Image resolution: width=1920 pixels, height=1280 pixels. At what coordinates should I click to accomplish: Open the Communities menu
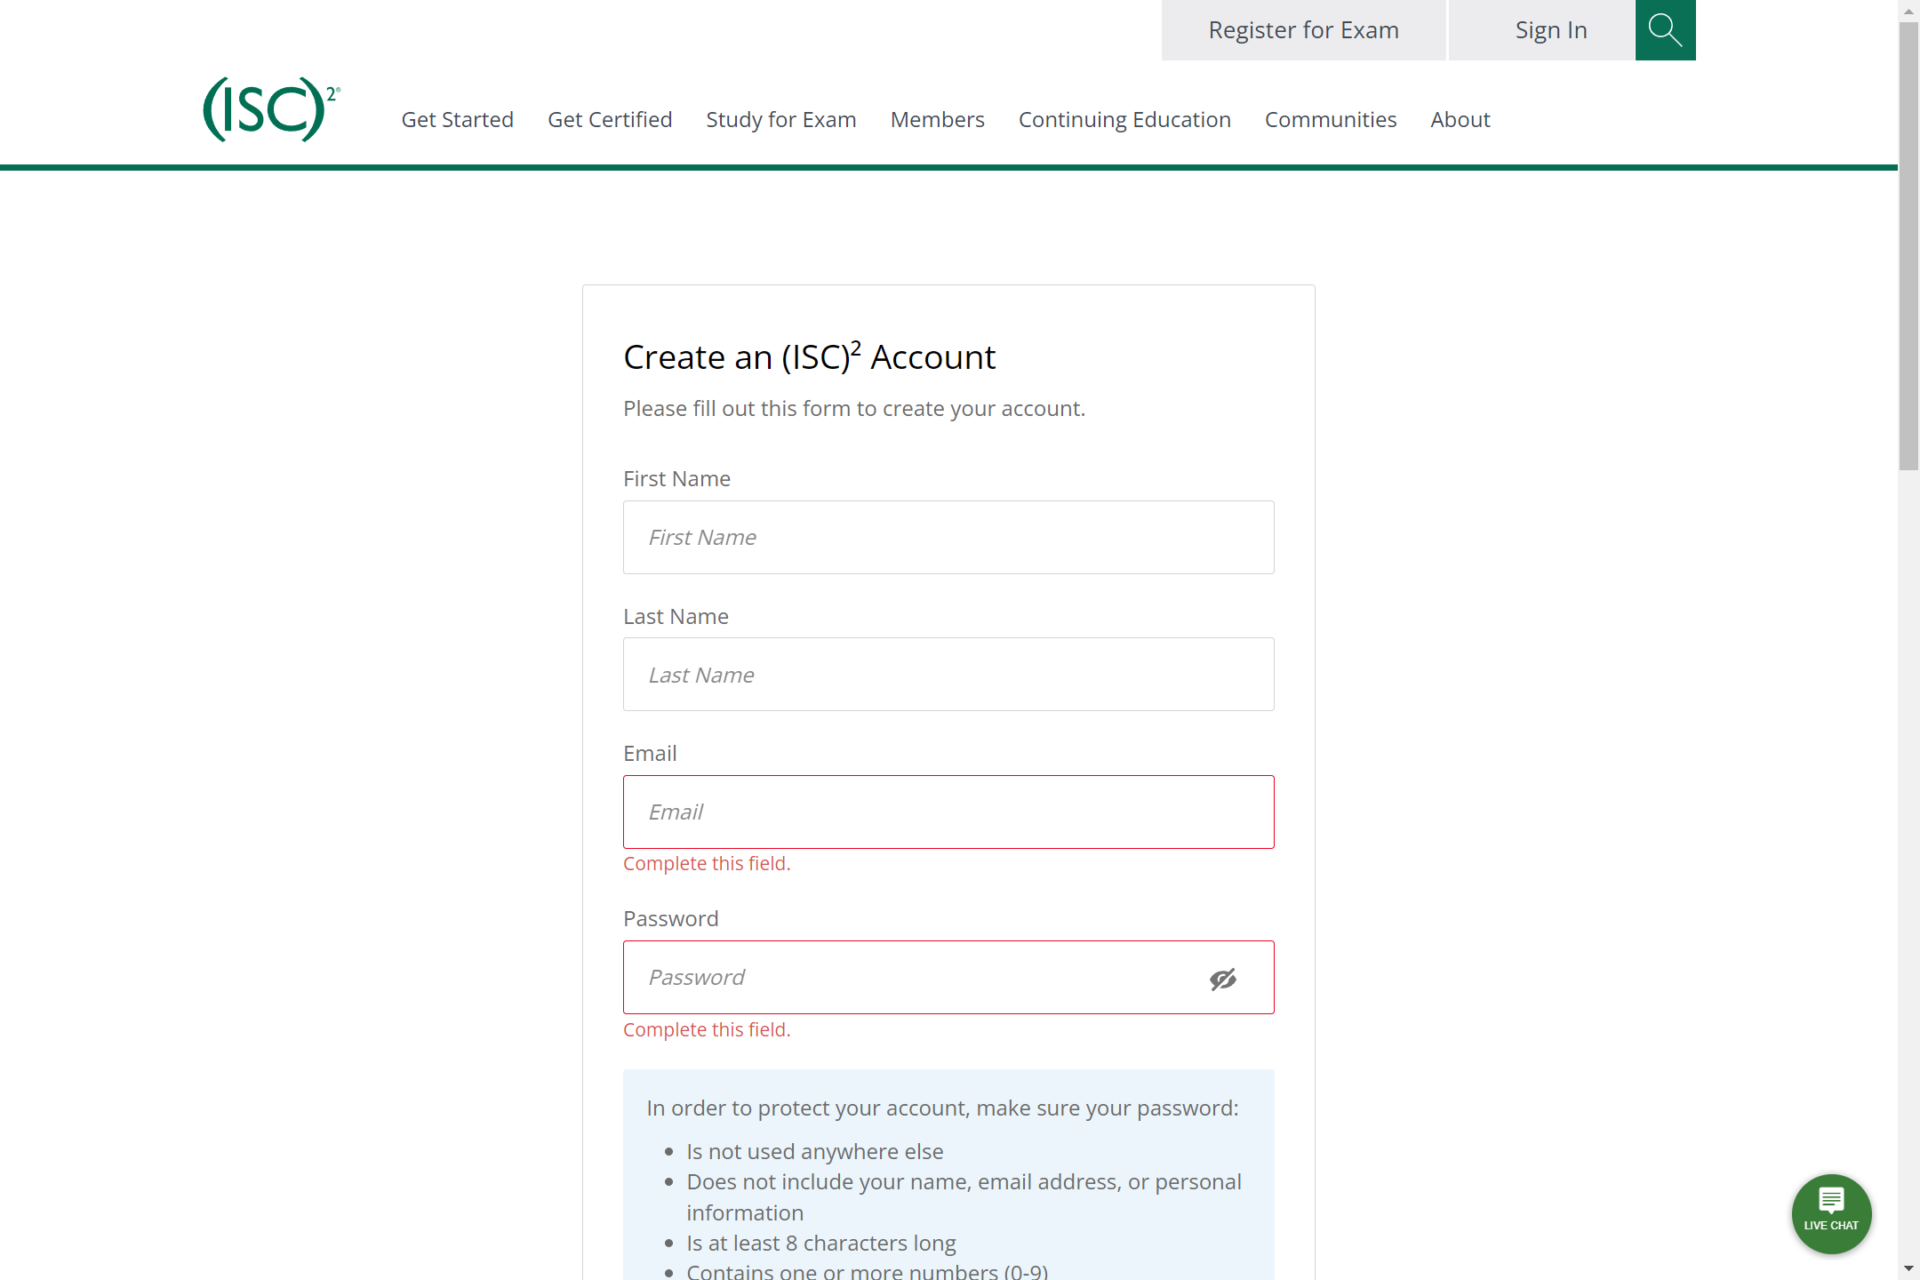point(1330,119)
